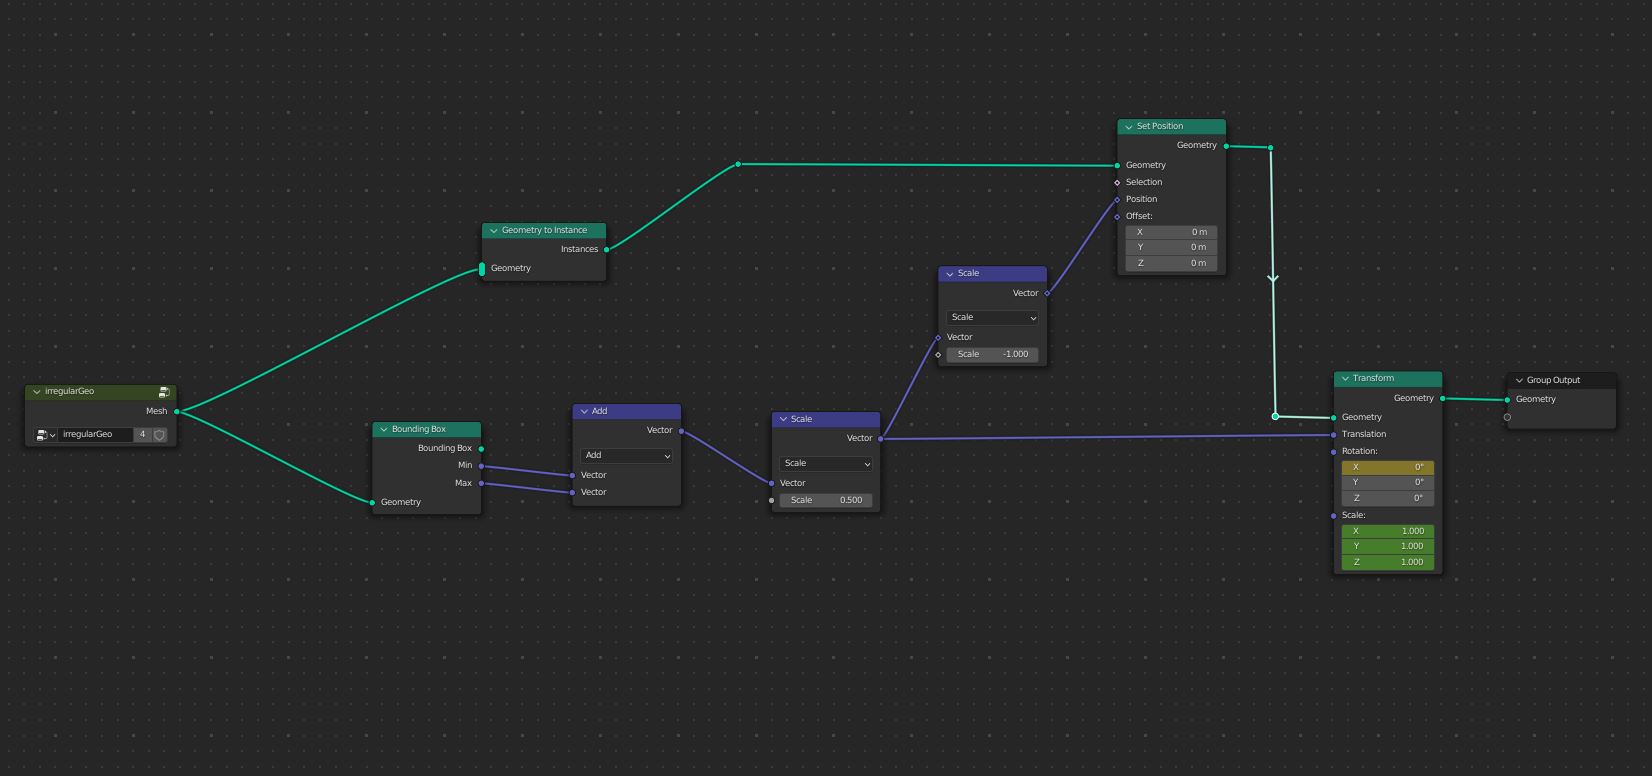Image resolution: width=1652 pixels, height=776 pixels.
Task: Open the irregularGeo node group browse menu
Action: pyautogui.click(x=45, y=435)
